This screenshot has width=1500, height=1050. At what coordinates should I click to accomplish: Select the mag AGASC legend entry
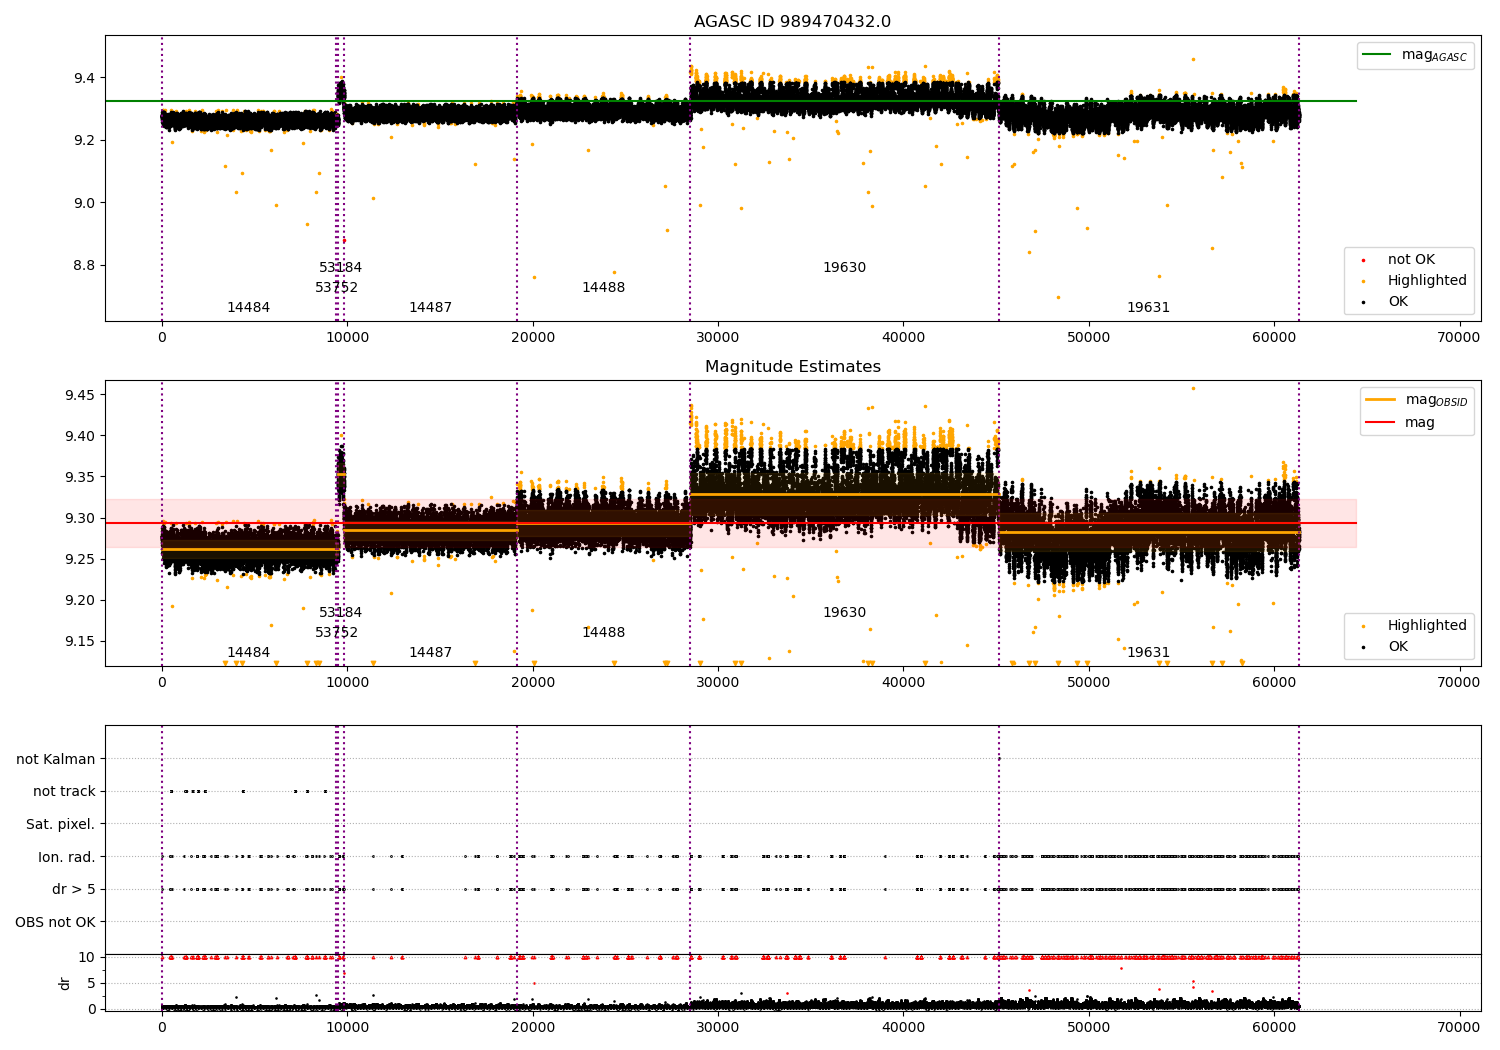(1414, 56)
